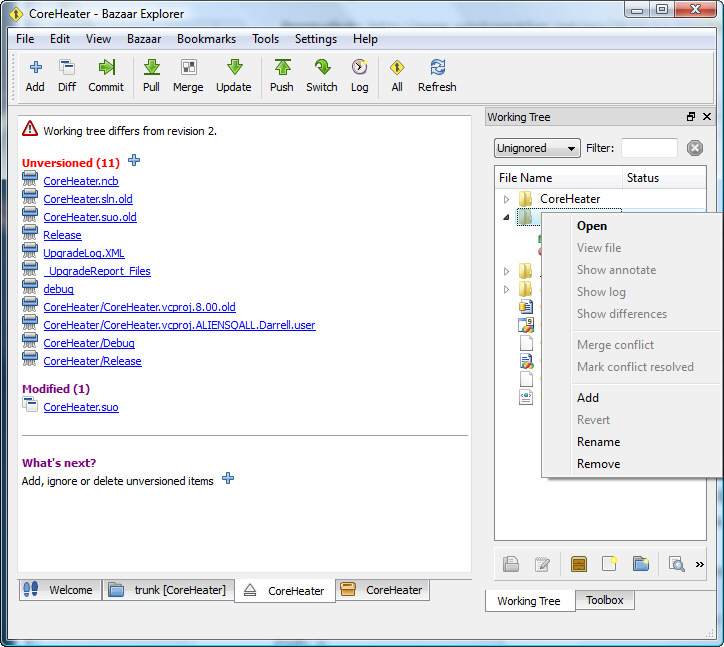This screenshot has height=647, width=724.
Task: Switch to the Toolbox tab
Action: click(x=604, y=600)
